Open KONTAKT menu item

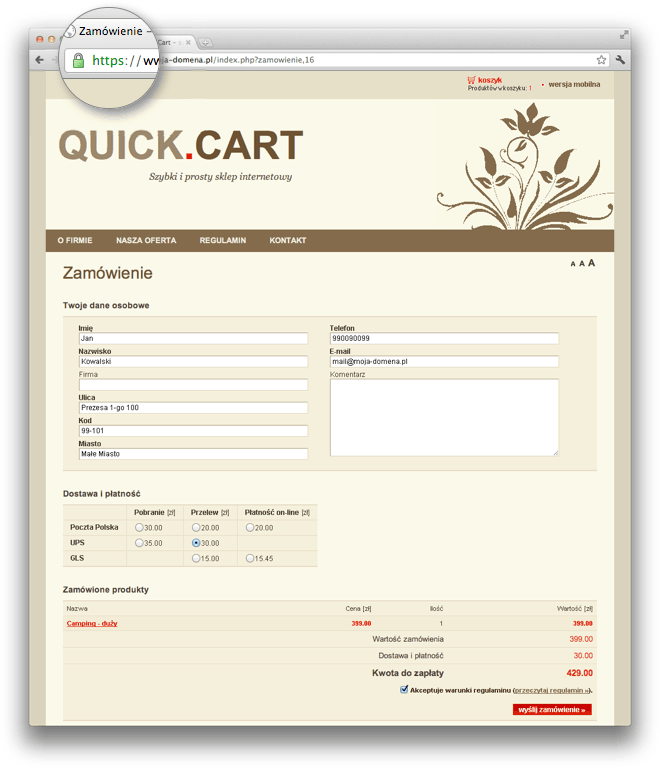287,240
